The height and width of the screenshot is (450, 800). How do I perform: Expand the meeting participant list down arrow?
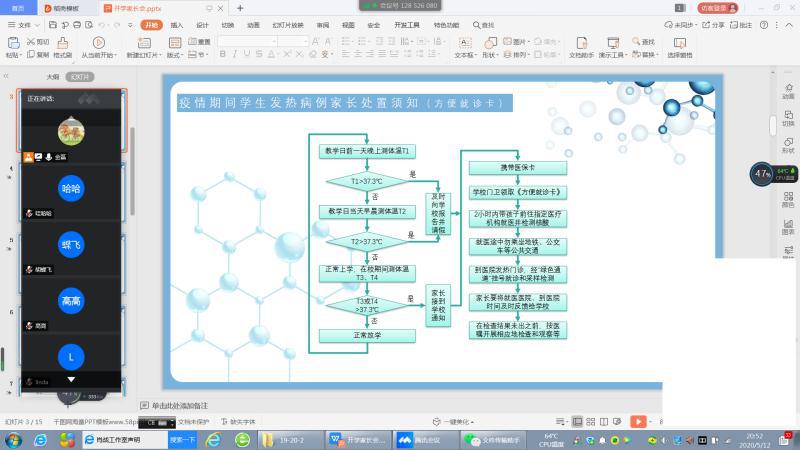pos(70,379)
